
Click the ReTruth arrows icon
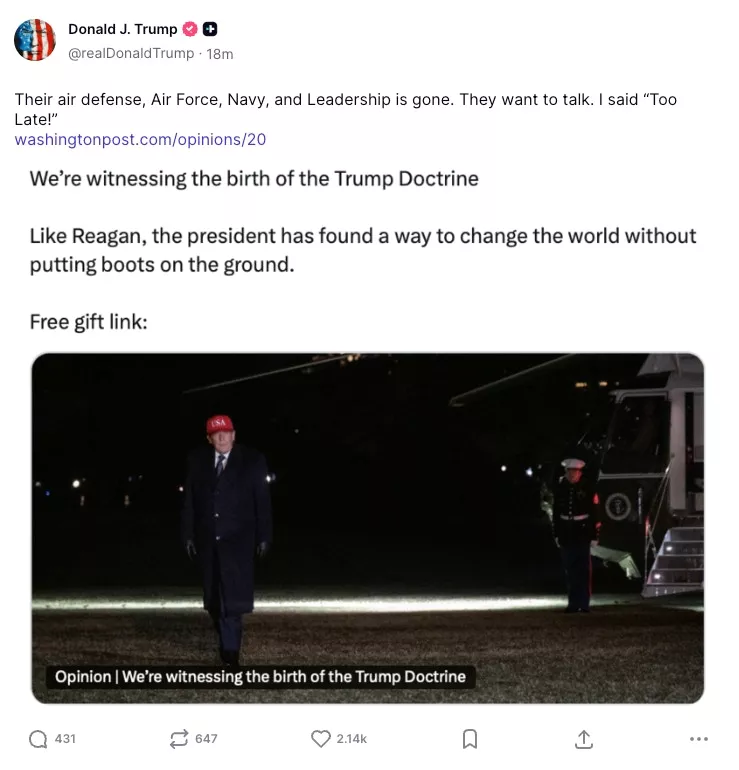pos(179,738)
